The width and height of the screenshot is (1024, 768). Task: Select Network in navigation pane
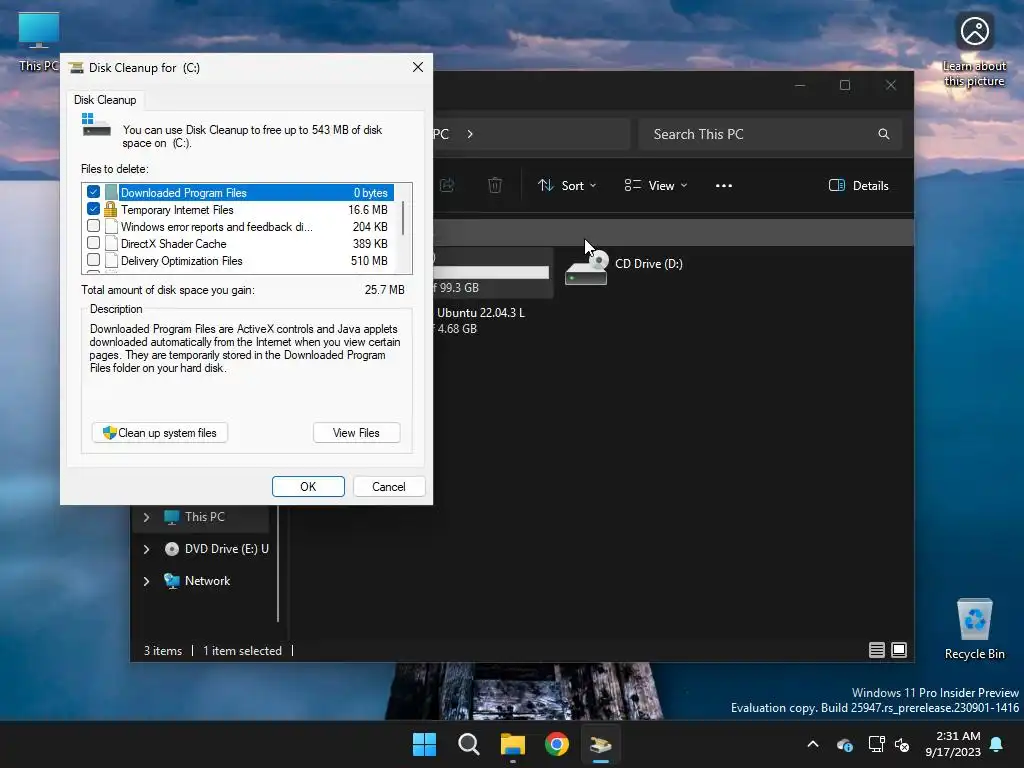click(x=197, y=581)
